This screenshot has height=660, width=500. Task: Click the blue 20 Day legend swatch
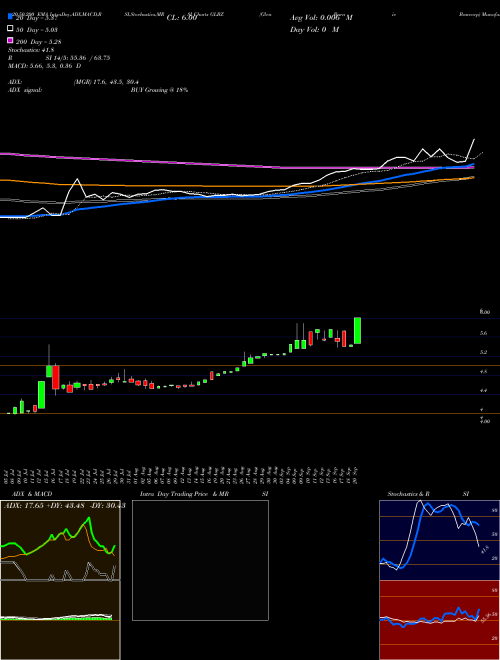(11, 16)
